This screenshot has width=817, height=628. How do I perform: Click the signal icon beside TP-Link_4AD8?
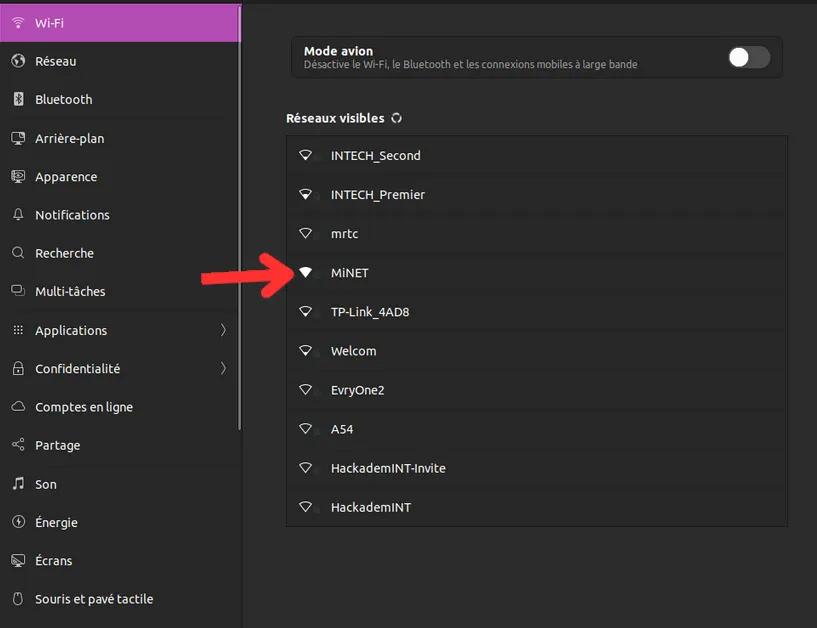[x=306, y=312]
